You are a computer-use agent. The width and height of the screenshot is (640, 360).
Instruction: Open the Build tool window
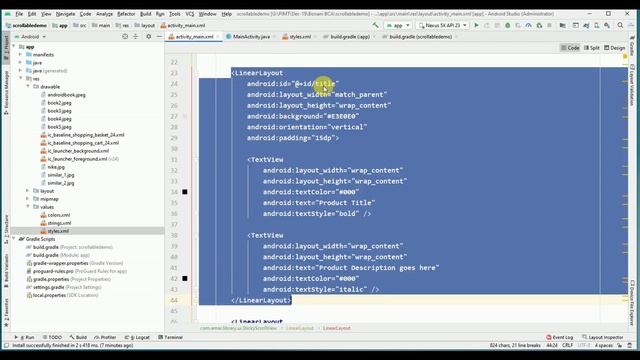(x=78, y=337)
